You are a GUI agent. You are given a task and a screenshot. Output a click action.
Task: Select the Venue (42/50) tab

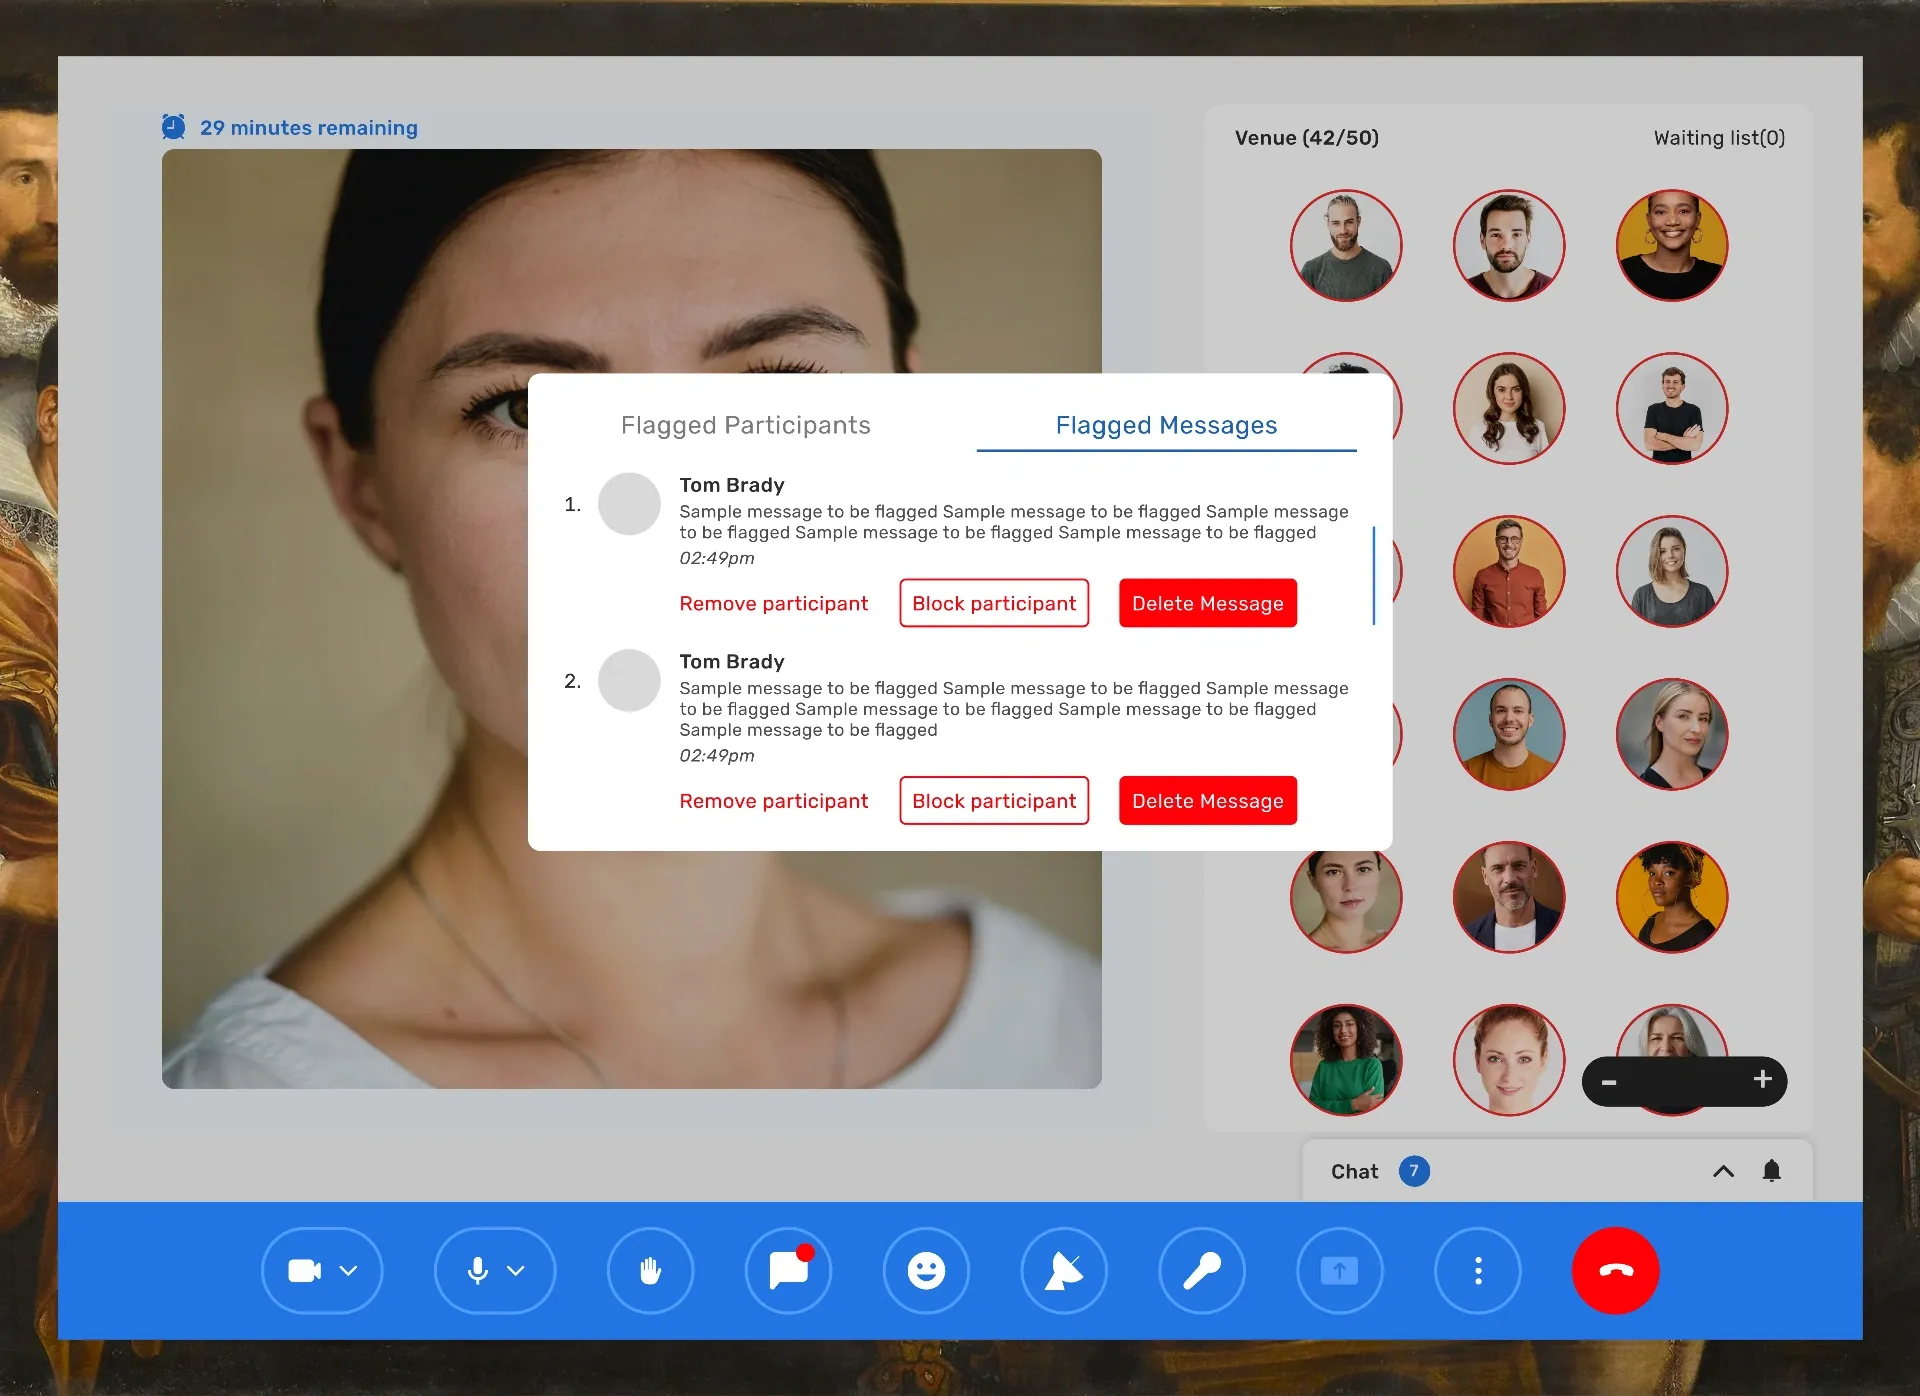(x=1307, y=138)
